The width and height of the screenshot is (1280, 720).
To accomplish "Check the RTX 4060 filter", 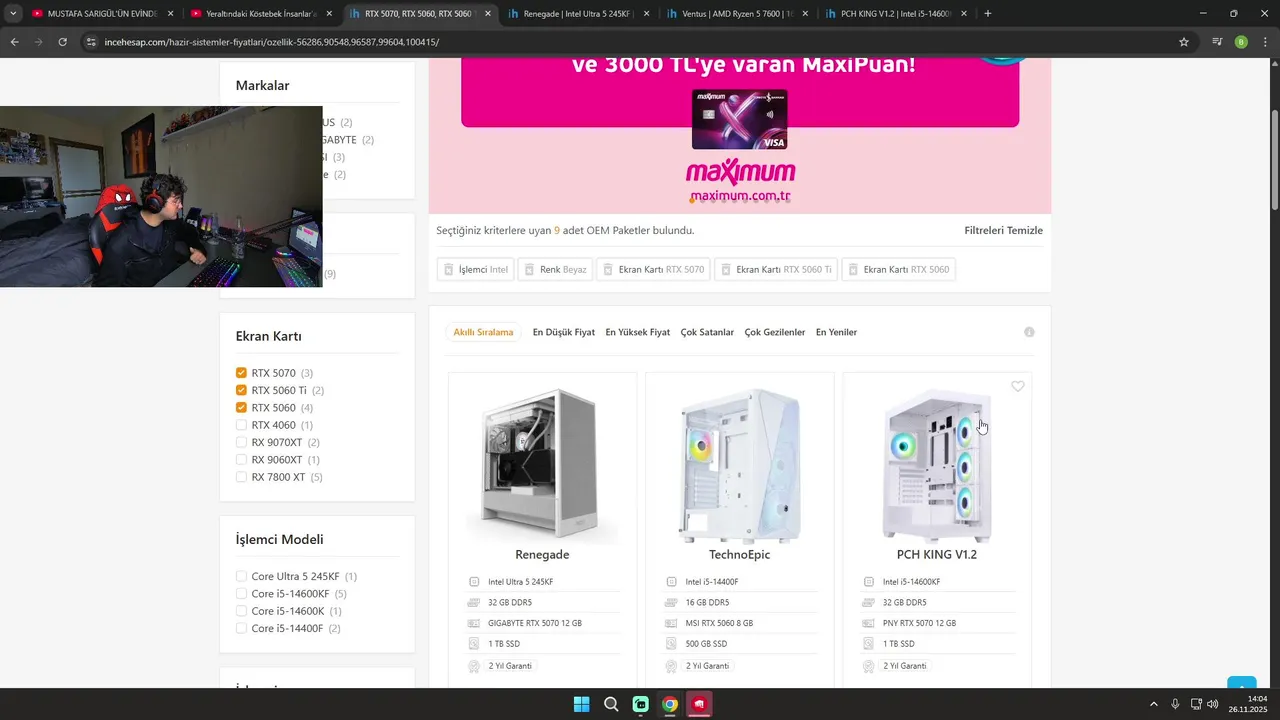I will point(241,425).
